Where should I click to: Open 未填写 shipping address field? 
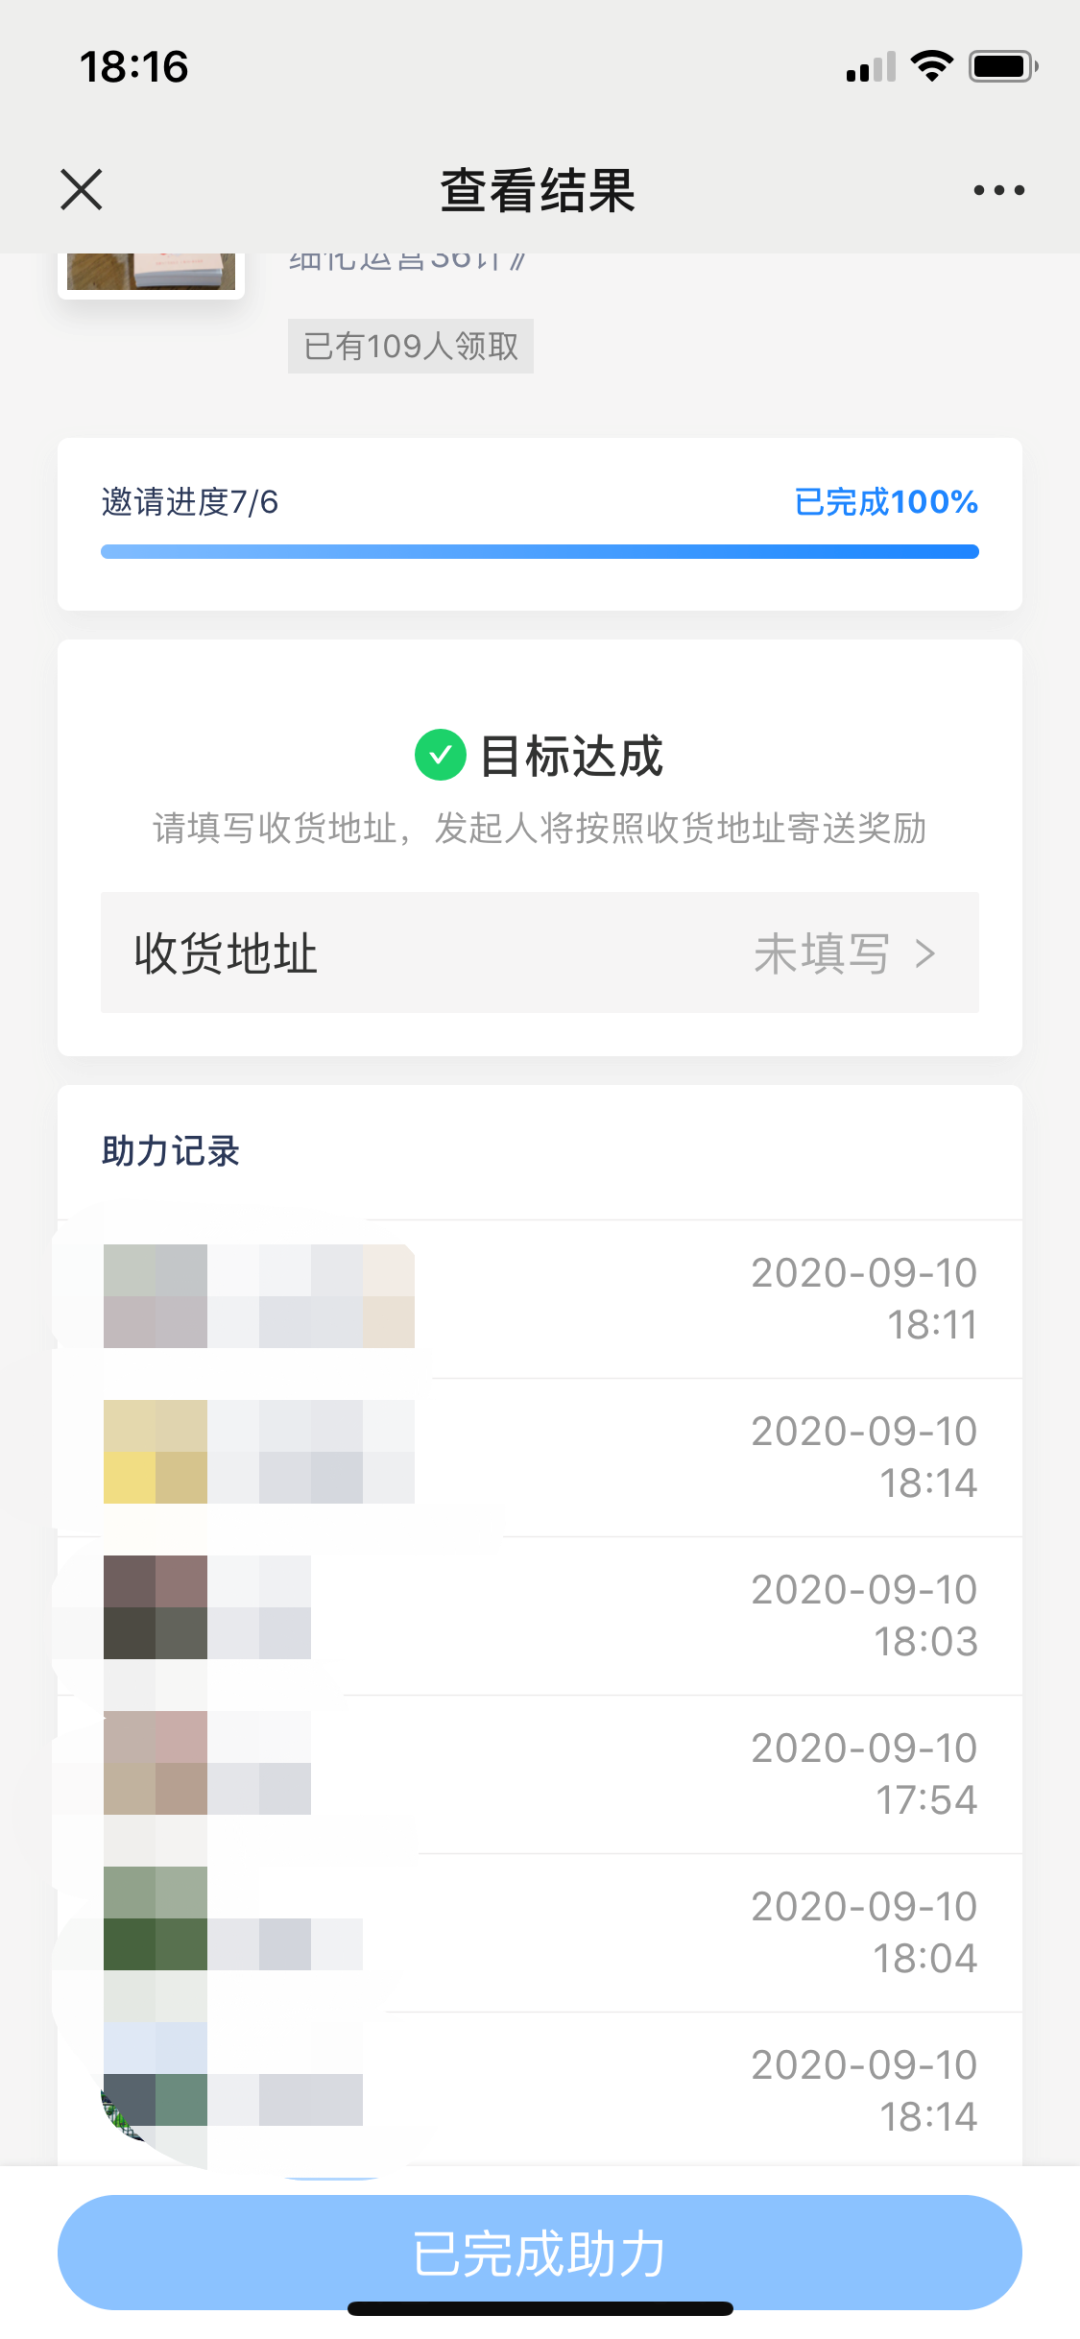pyautogui.click(x=821, y=954)
